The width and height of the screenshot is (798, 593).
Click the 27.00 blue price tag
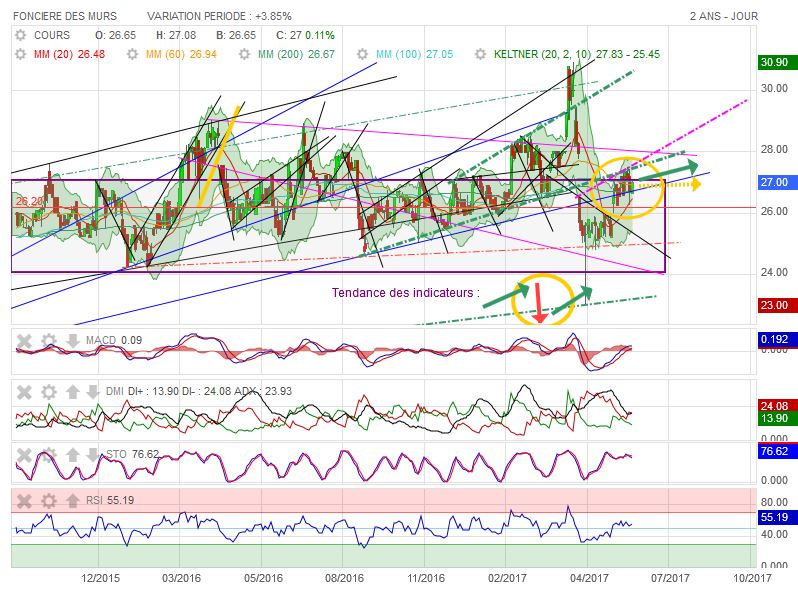point(777,182)
